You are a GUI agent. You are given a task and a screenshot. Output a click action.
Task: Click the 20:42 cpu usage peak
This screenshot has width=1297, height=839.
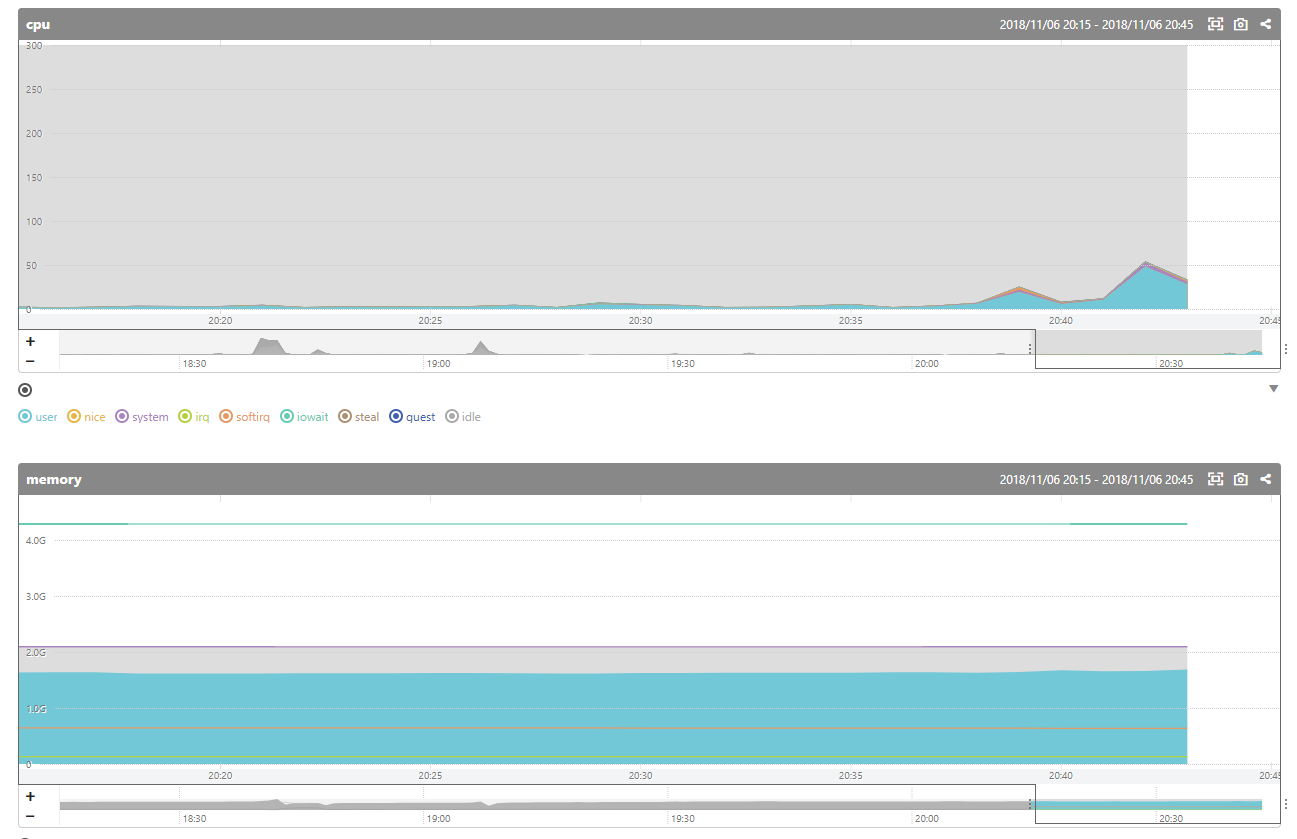pos(1145,263)
